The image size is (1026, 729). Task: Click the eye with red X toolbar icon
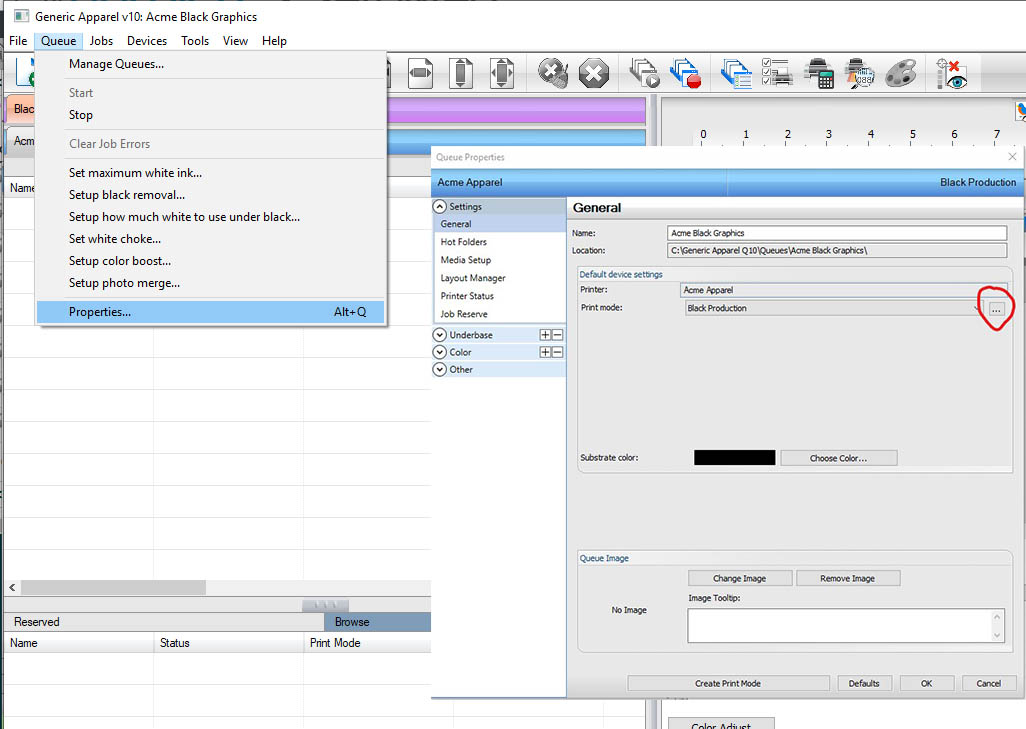[x=951, y=72]
